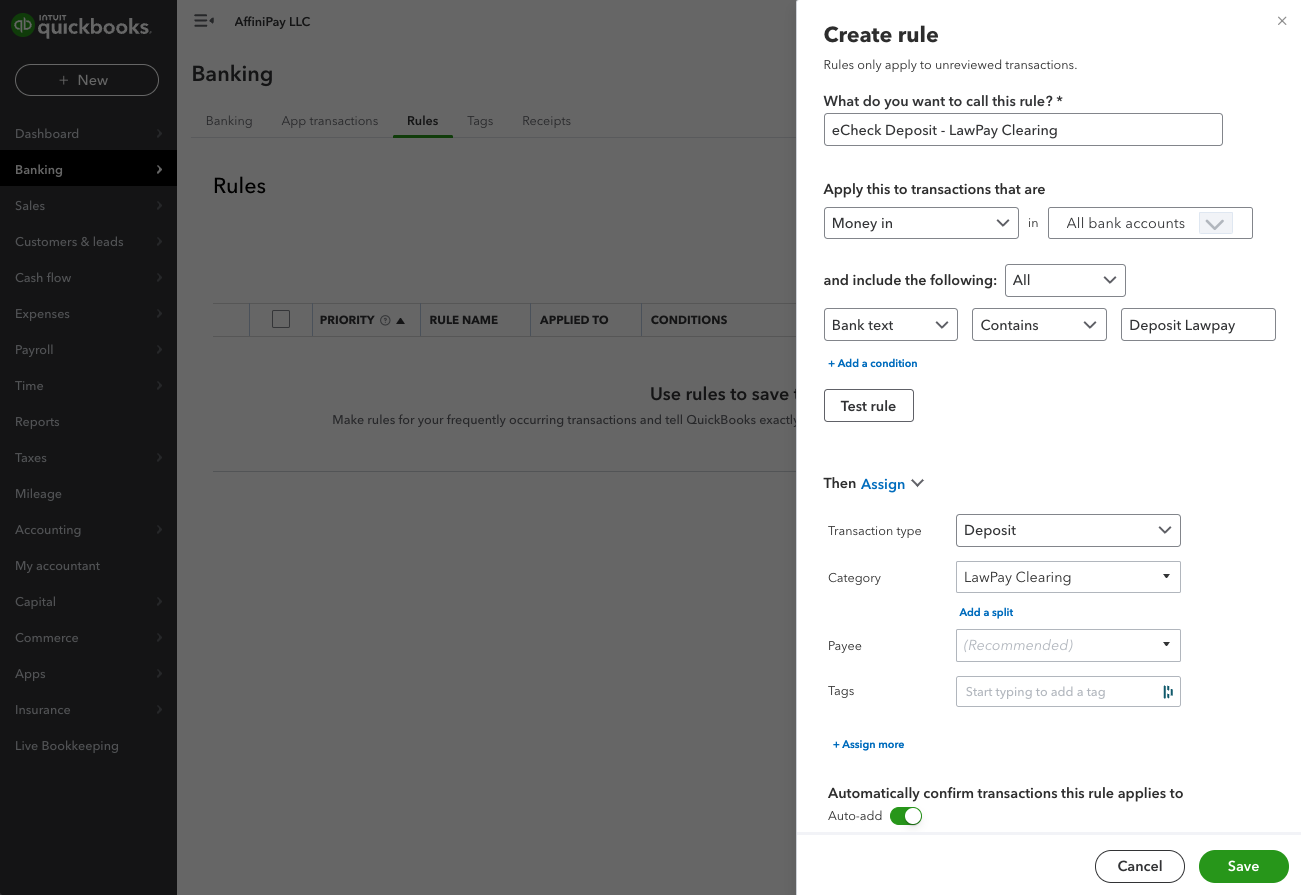The image size is (1301, 895).
Task: Click the Test rule button
Action: click(868, 406)
